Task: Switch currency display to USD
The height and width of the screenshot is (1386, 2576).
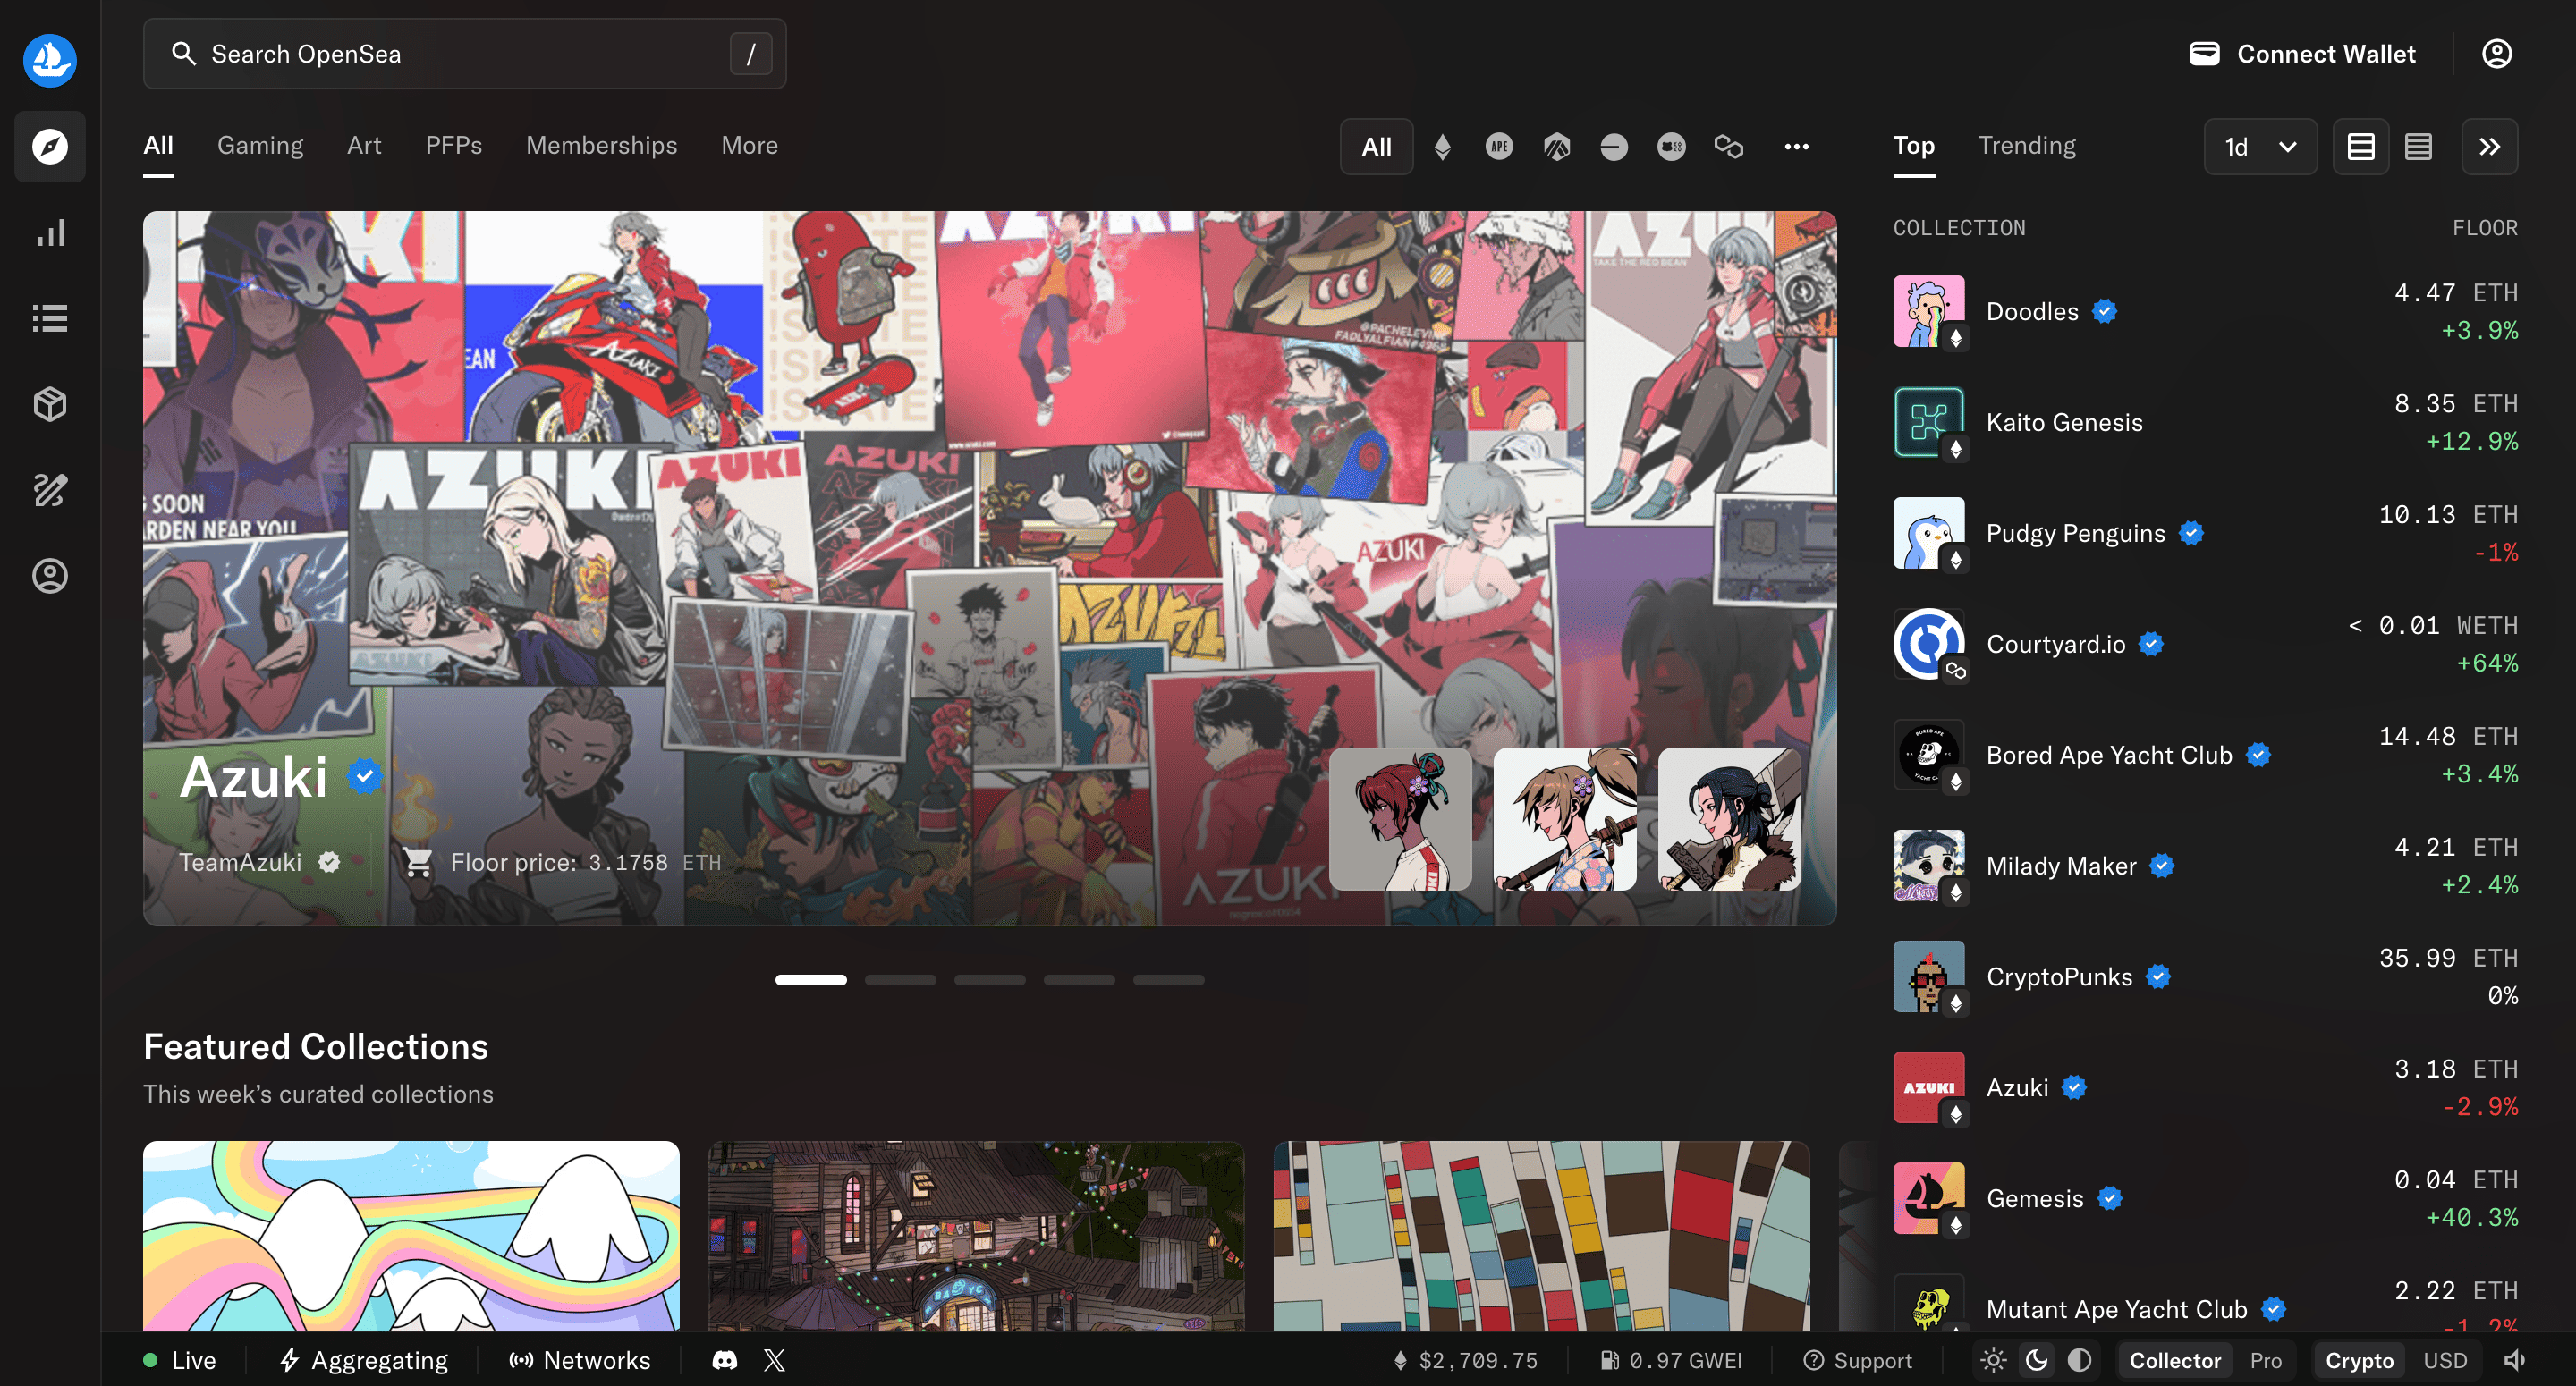Action: pyautogui.click(x=2444, y=1360)
